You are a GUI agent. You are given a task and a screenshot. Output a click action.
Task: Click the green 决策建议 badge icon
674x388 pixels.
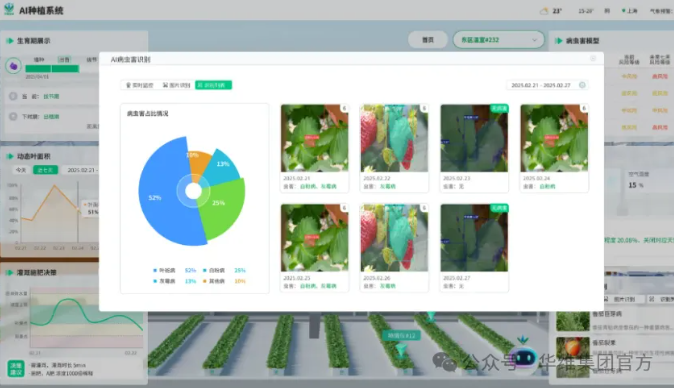[x=16, y=369]
